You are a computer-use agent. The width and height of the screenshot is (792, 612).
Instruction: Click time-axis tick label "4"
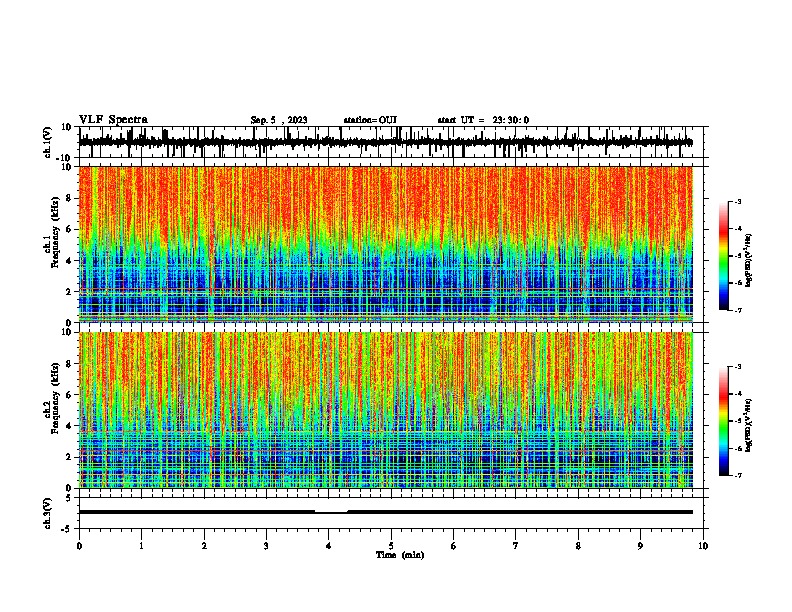point(329,546)
